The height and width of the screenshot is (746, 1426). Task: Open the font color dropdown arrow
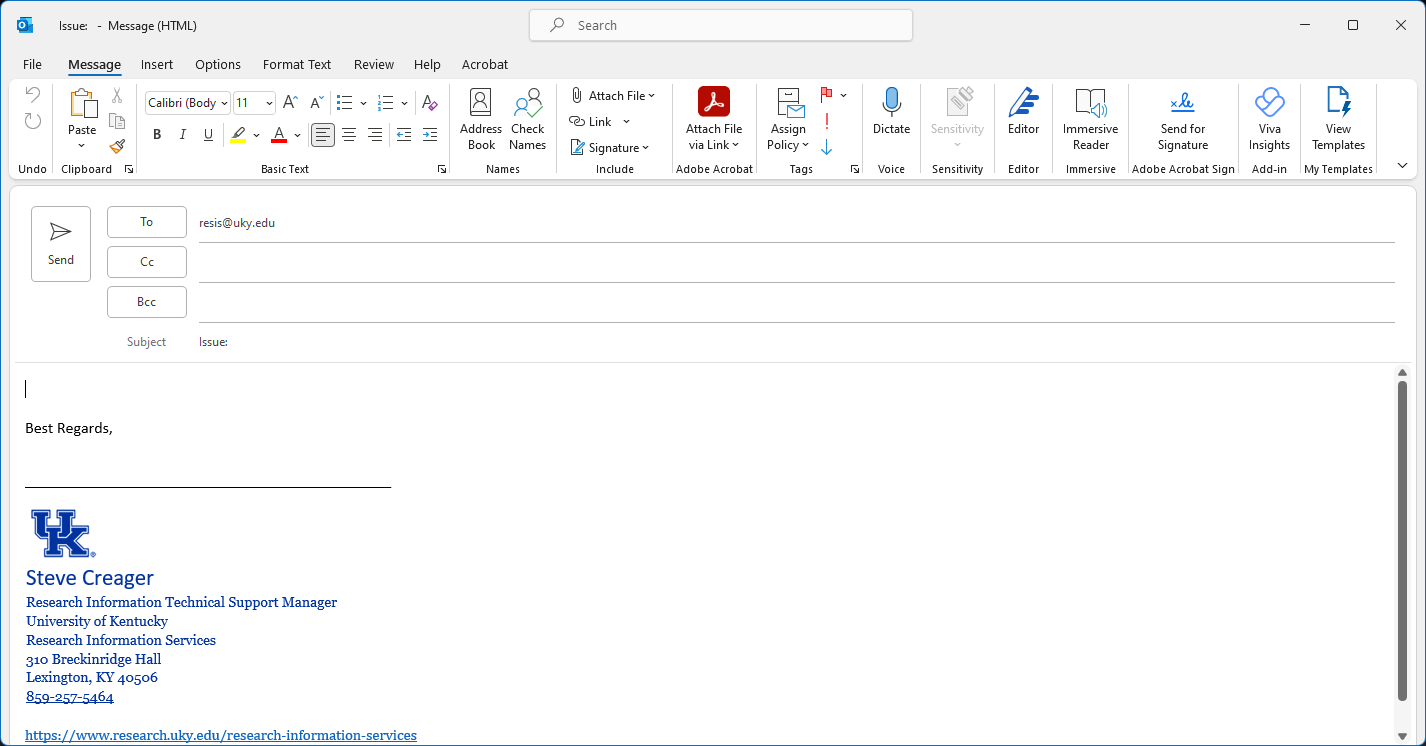(x=298, y=135)
